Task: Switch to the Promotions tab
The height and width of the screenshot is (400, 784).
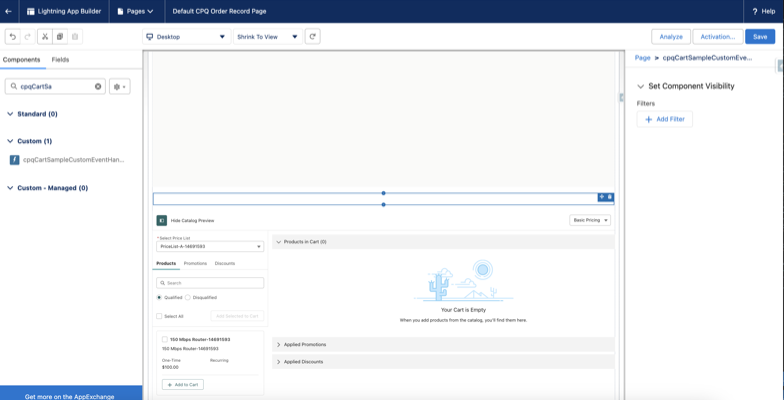Action: pos(195,264)
